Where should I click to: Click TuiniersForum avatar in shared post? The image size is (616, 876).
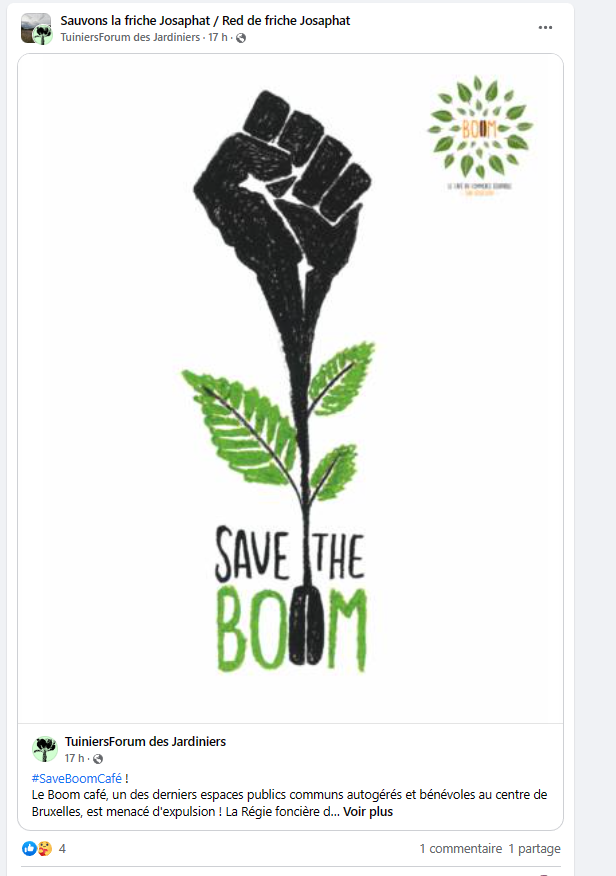pyautogui.click(x=45, y=749)
